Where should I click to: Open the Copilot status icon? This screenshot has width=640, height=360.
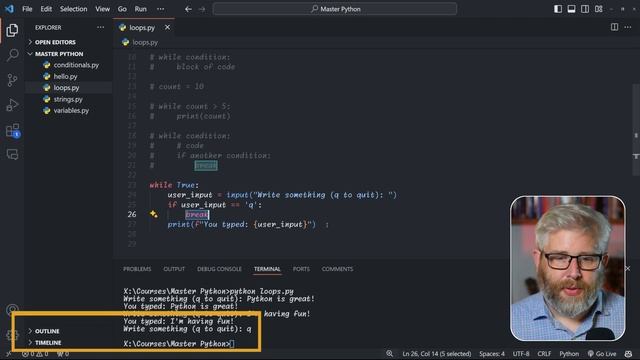coord(629,354)
